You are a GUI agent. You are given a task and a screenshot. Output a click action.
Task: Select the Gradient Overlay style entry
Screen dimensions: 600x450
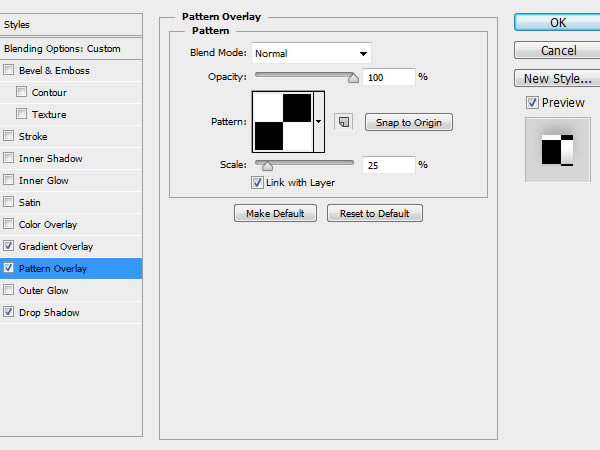[71, 246]
